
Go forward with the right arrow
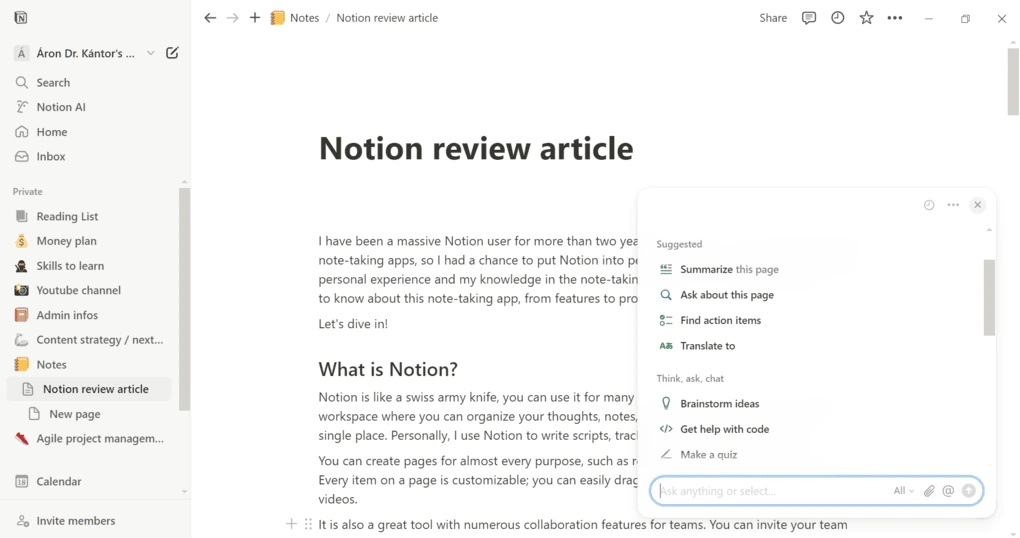[232, 18]
